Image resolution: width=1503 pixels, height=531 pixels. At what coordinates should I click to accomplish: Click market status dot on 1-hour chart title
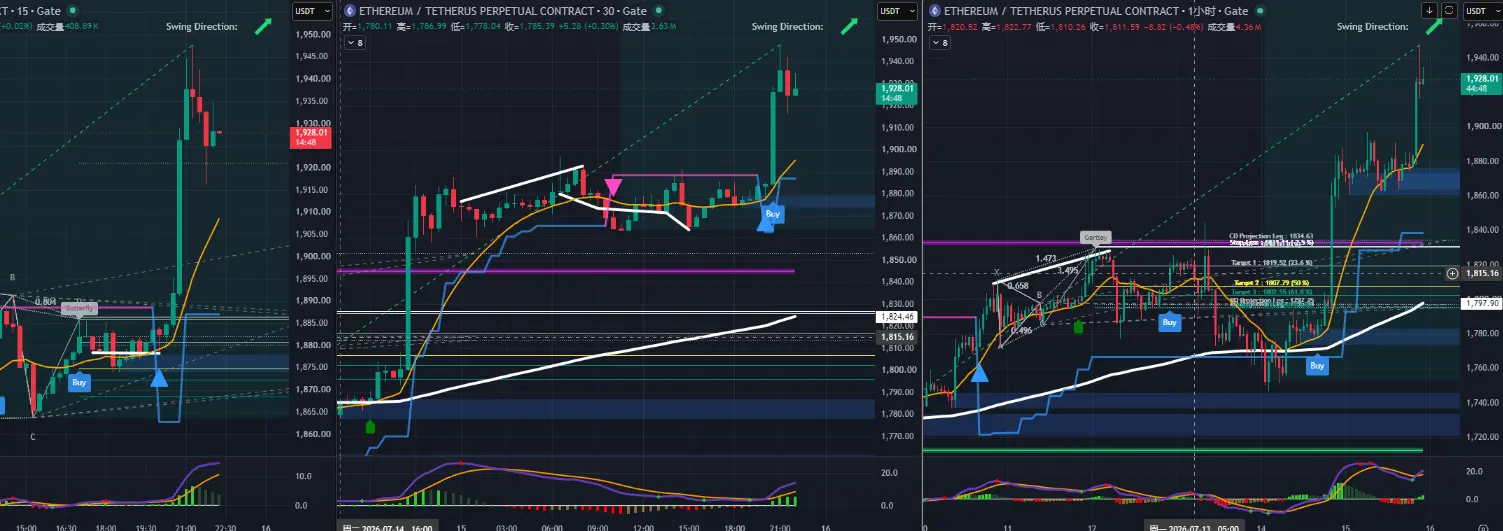pos(1259,11)
